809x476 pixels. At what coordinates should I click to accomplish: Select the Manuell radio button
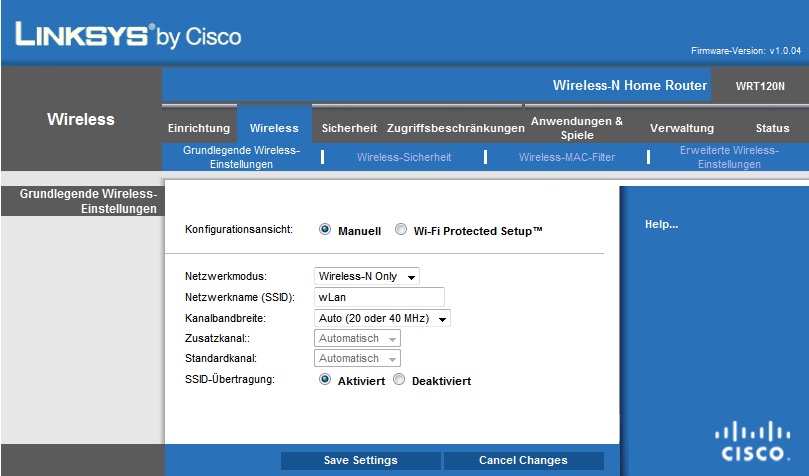point(325,229)
